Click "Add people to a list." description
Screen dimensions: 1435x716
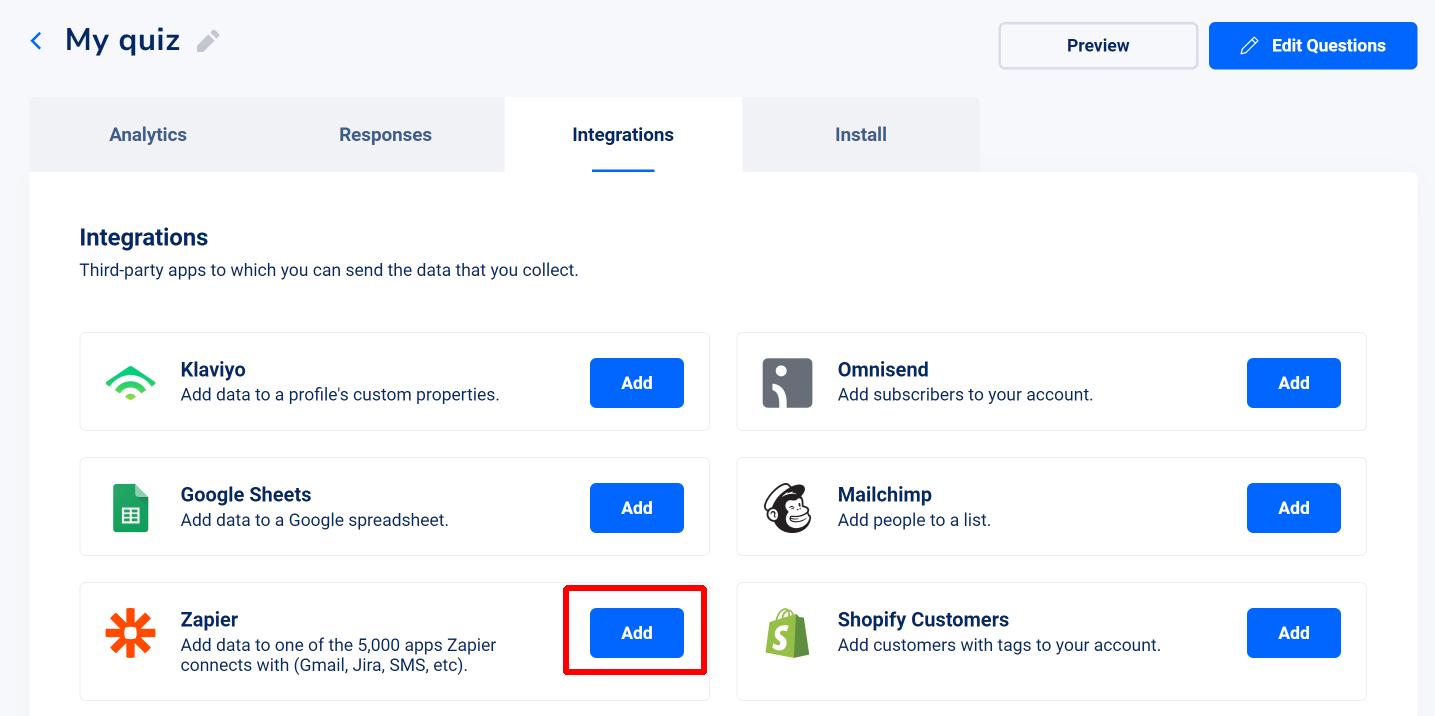tap(914, 520)
